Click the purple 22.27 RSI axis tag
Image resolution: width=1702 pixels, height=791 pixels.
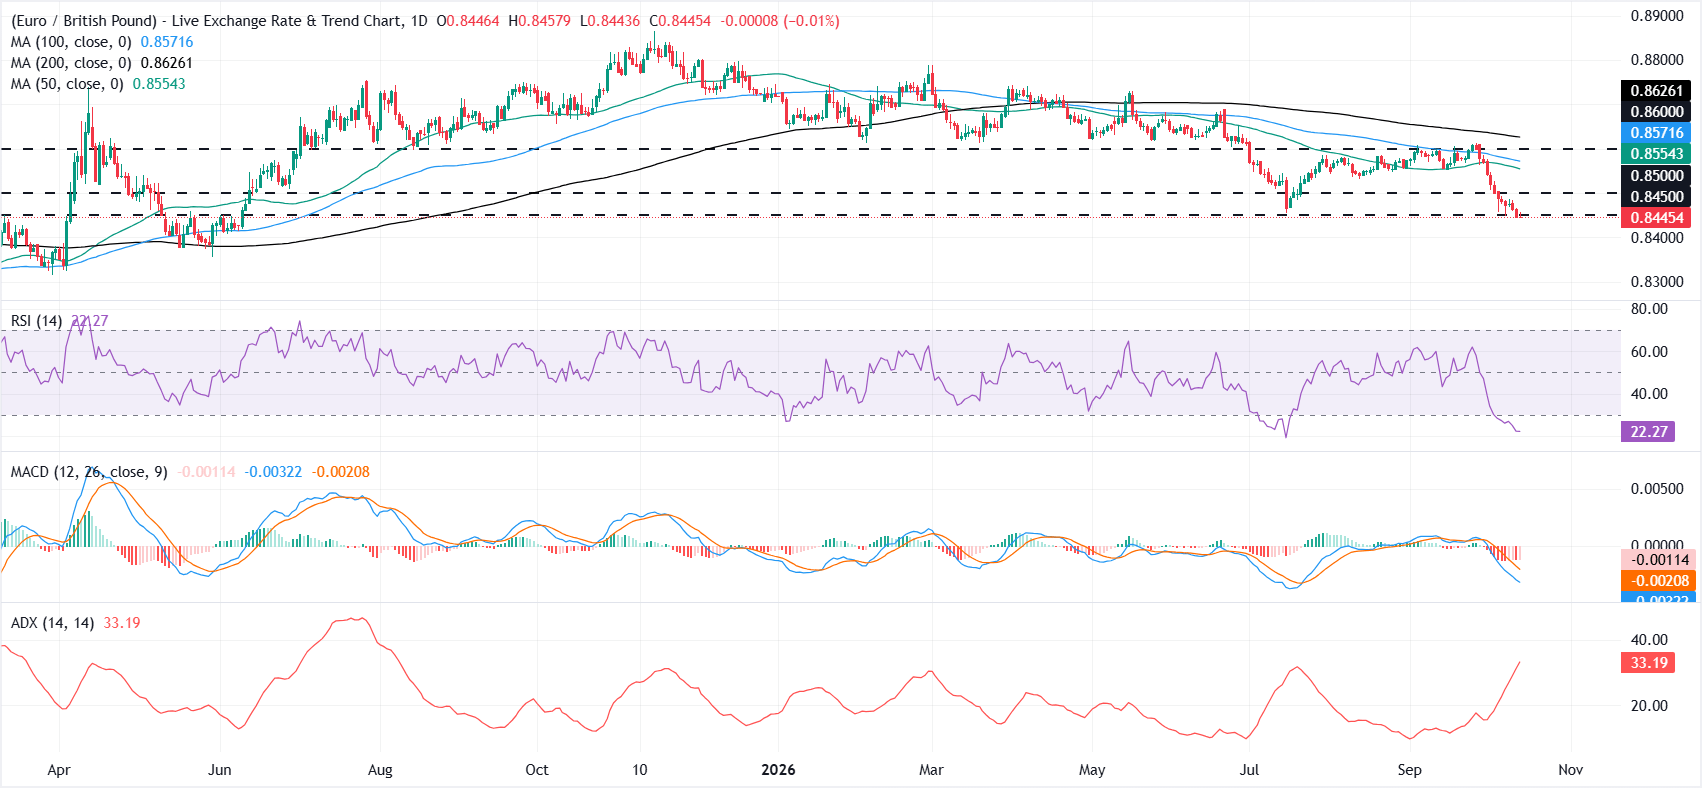1648,432
